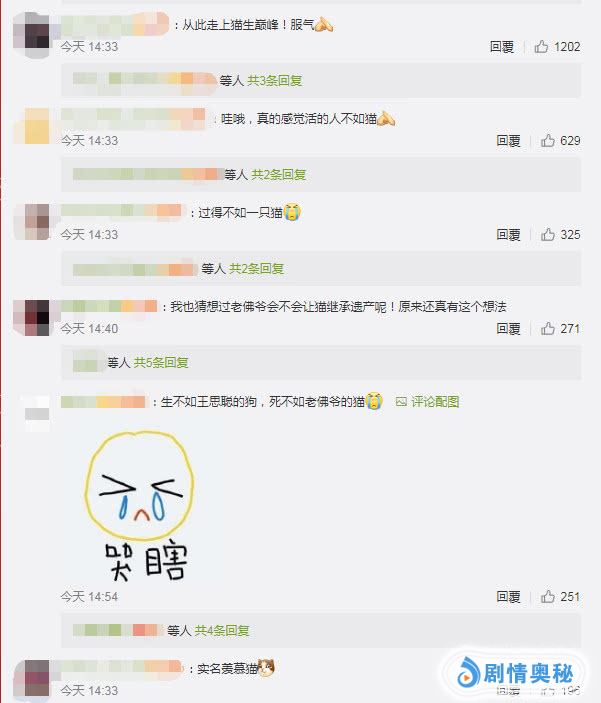Open the 评论配图 picture icon
Image resolution: width=601 pixels, height=703 pixels.
coord(401,402)
